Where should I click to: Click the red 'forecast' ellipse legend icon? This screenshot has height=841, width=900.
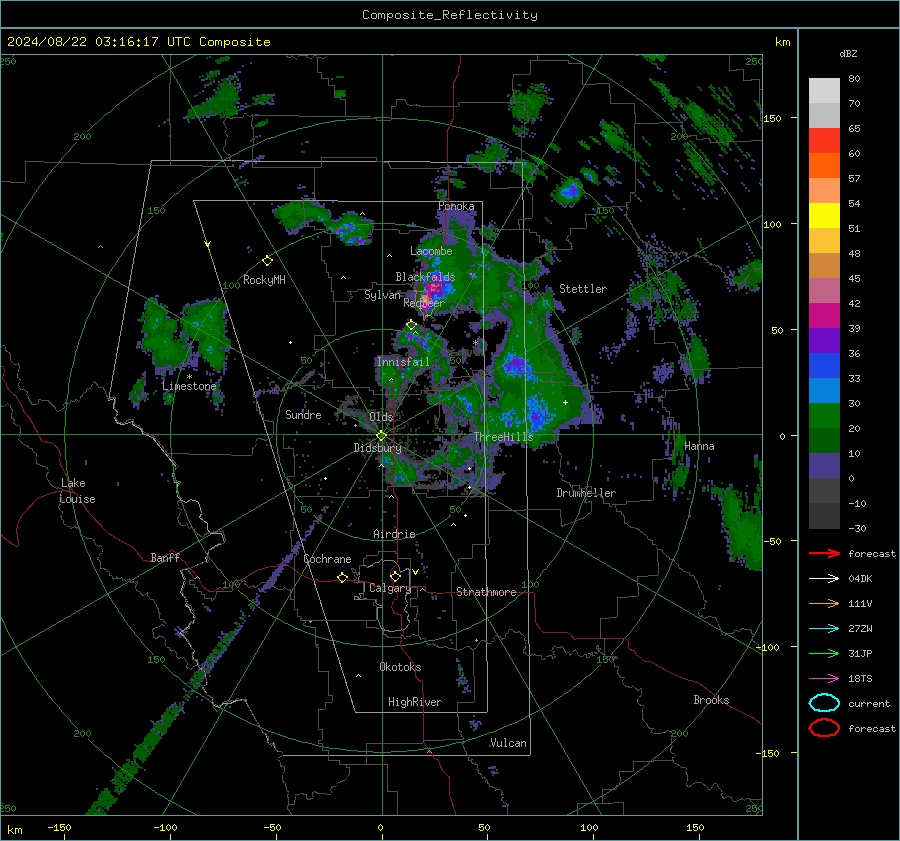coord(824,728)
